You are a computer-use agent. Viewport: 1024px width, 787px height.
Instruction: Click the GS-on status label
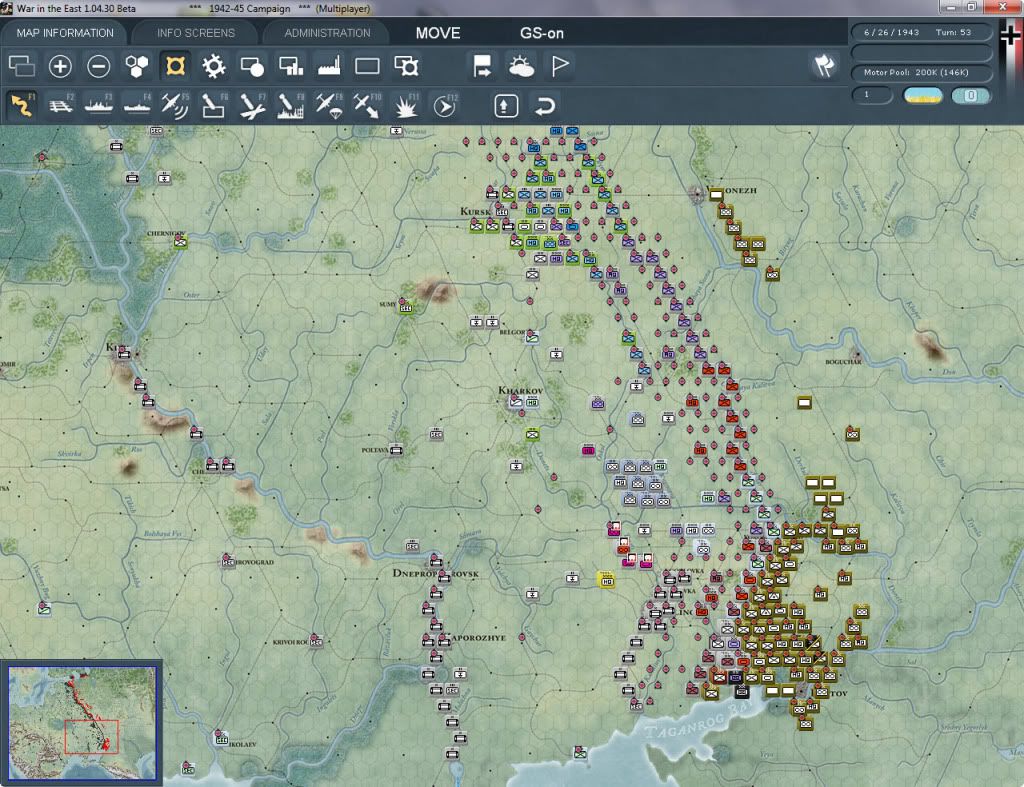542,33
